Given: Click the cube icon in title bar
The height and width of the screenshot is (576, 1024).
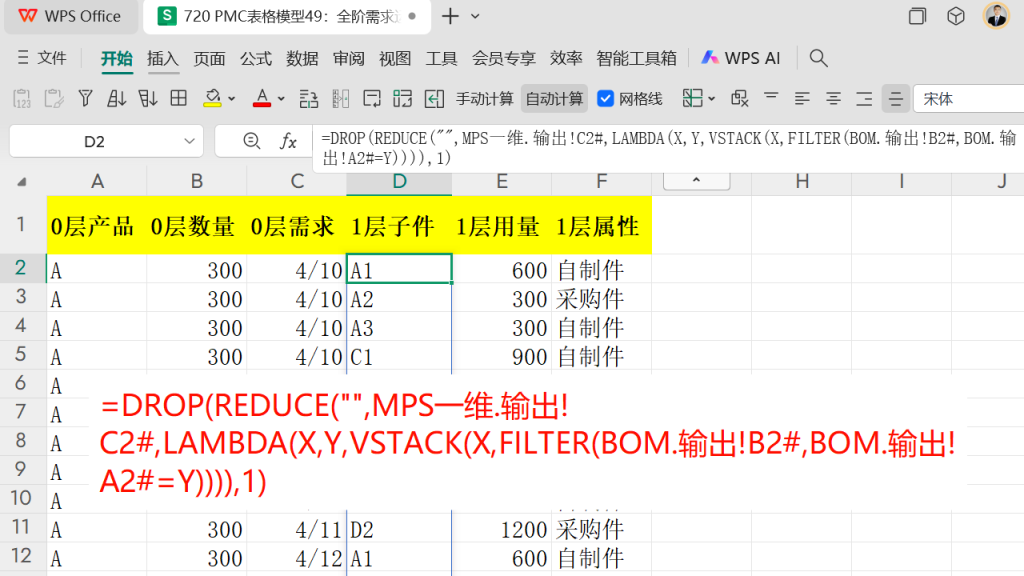Looking at the screenshot, I should [955, 16].
